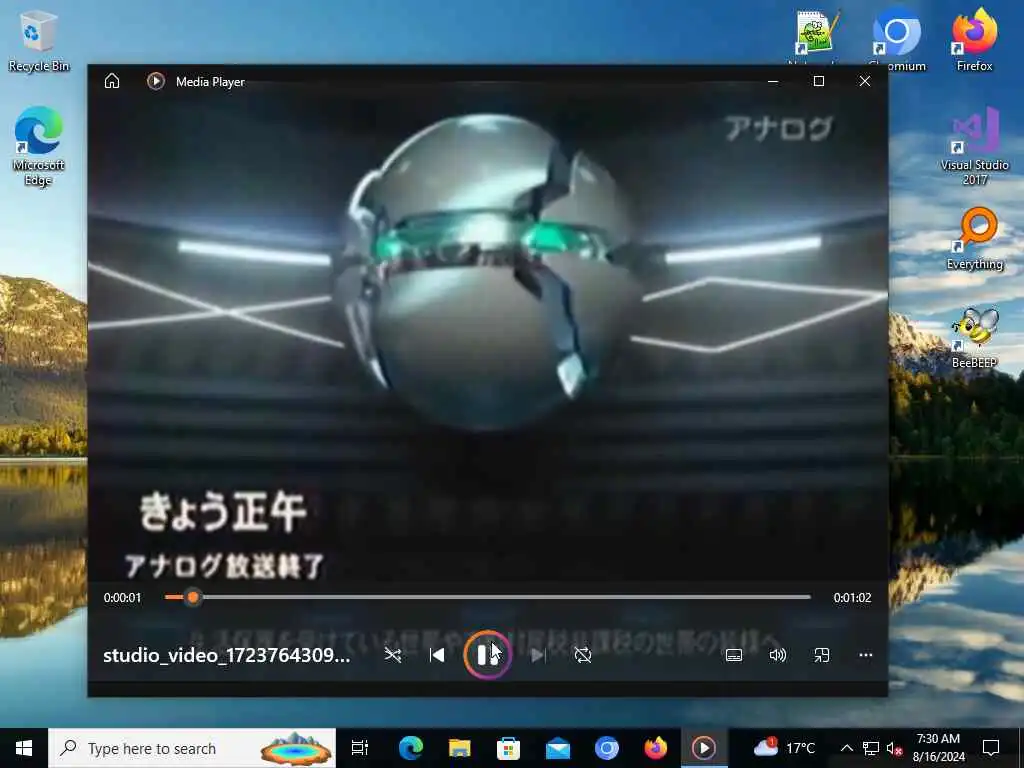The height and width of the screenshot is (768, 1024).
Task: Minimize the Media Player window
Action: [773, 81]
